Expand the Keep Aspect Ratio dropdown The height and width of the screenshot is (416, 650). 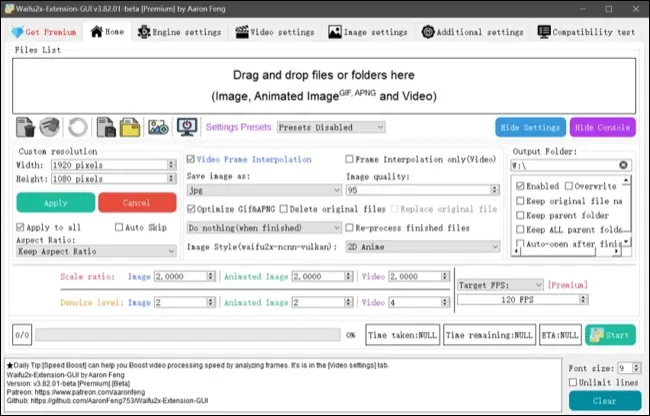point(97,251)
